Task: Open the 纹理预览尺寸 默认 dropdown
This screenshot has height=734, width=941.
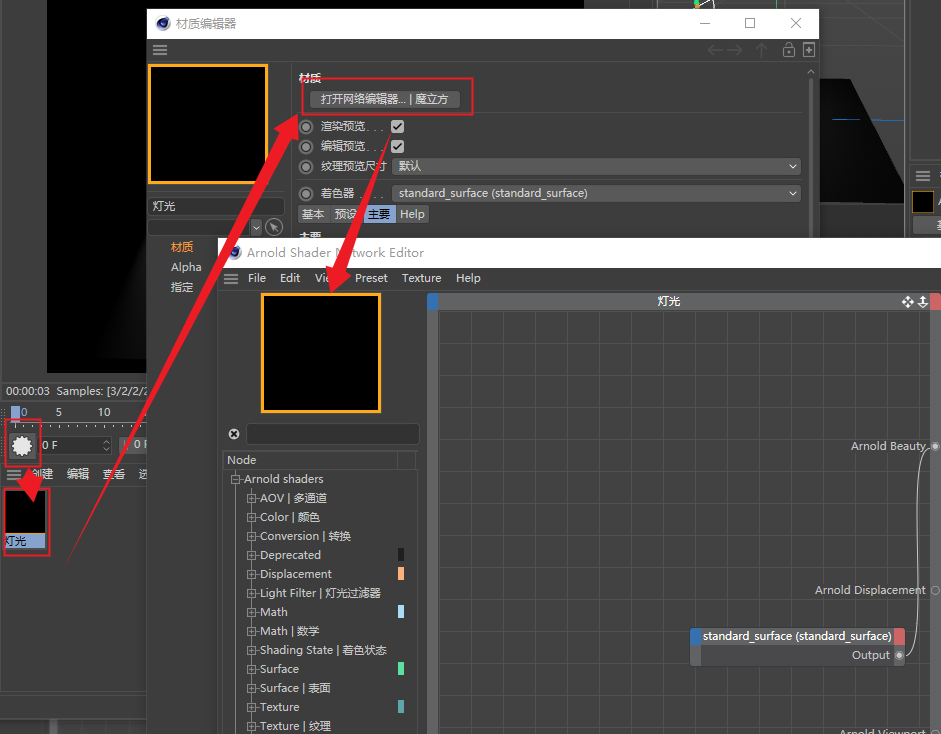Action: pos(596,166)
